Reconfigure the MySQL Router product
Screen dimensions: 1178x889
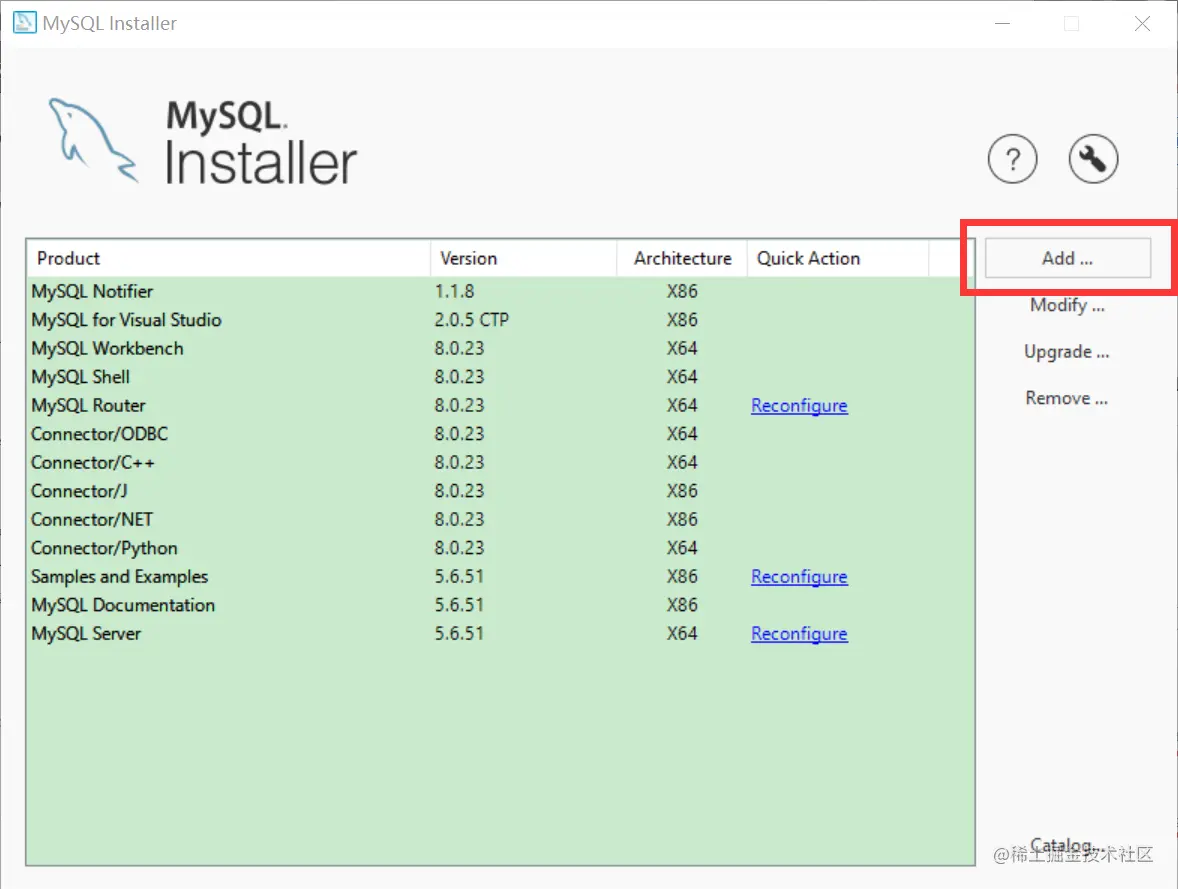799,406
